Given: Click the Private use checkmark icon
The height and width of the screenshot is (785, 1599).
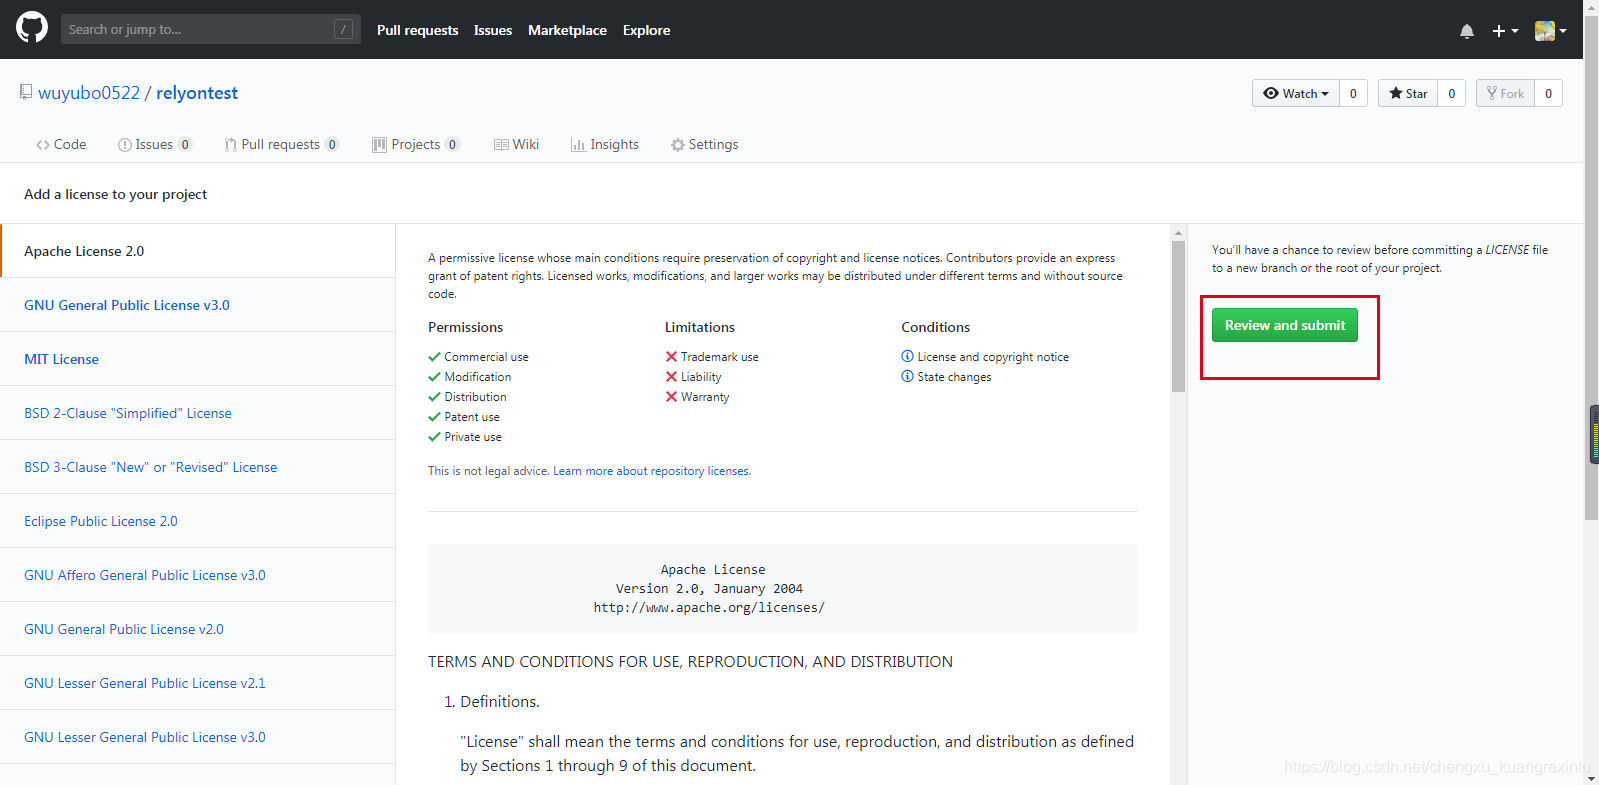Looking at the screenshot, I should pos(434,436).
